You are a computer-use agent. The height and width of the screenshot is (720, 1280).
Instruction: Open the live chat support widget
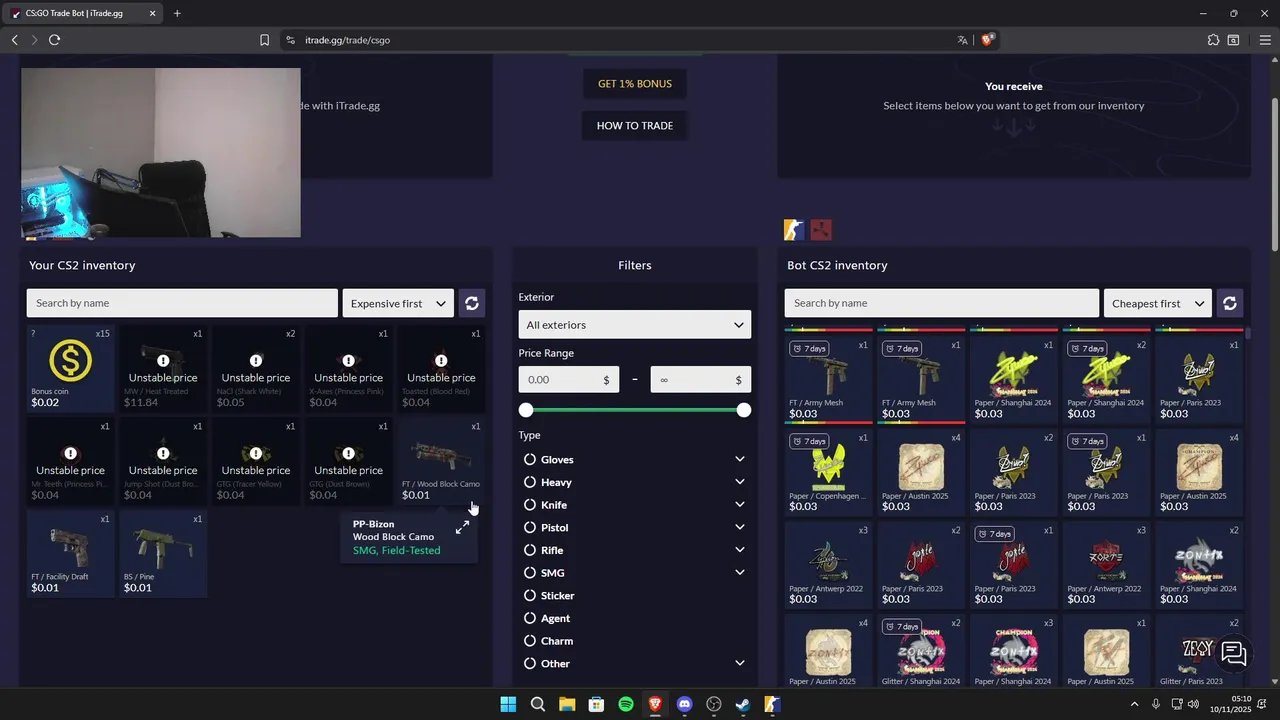point(1234,653)
